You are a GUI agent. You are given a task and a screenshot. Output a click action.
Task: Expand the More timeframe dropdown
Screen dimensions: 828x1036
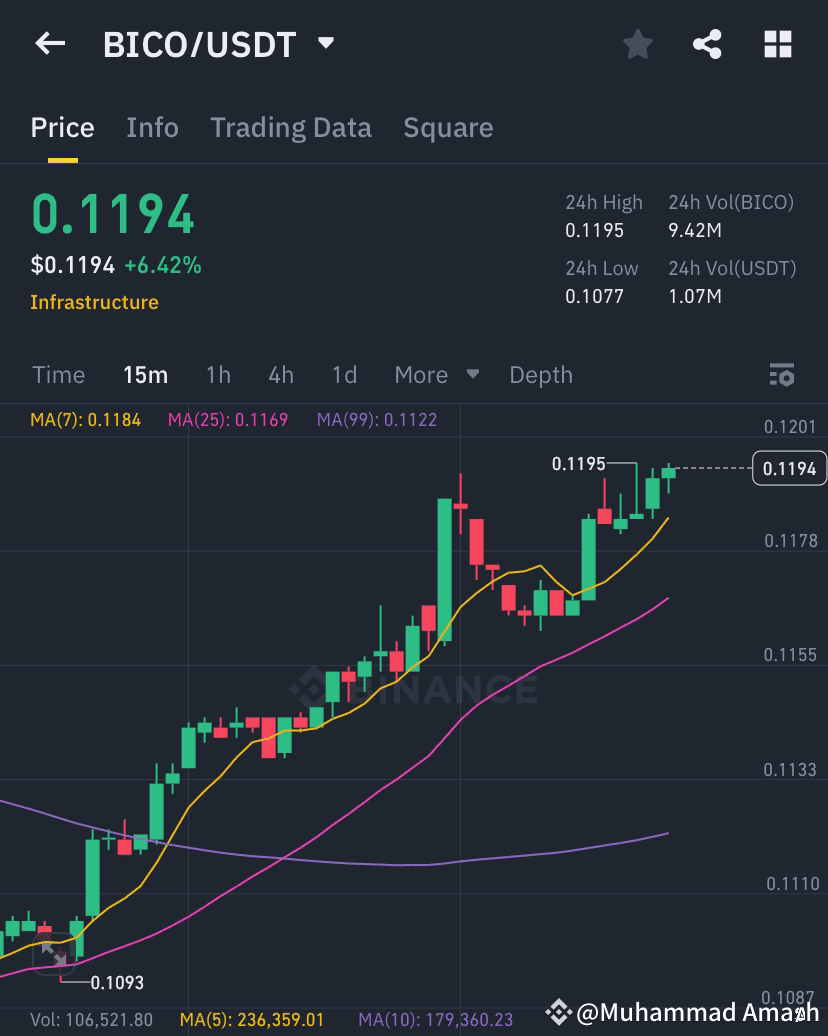click(434, 375)
